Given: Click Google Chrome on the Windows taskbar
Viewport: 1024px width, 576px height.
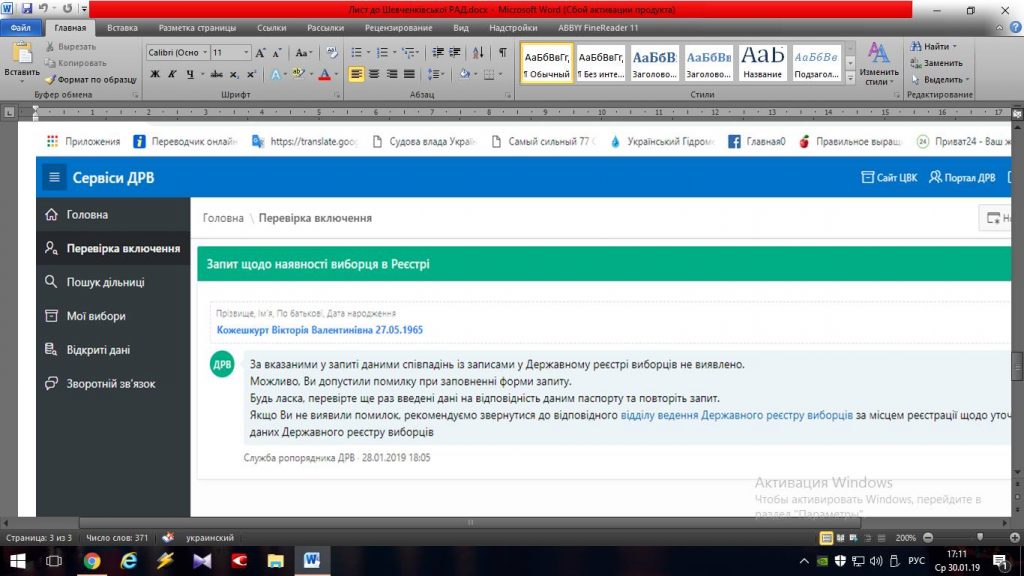Looking at the screenshot, I should point(91,560).
